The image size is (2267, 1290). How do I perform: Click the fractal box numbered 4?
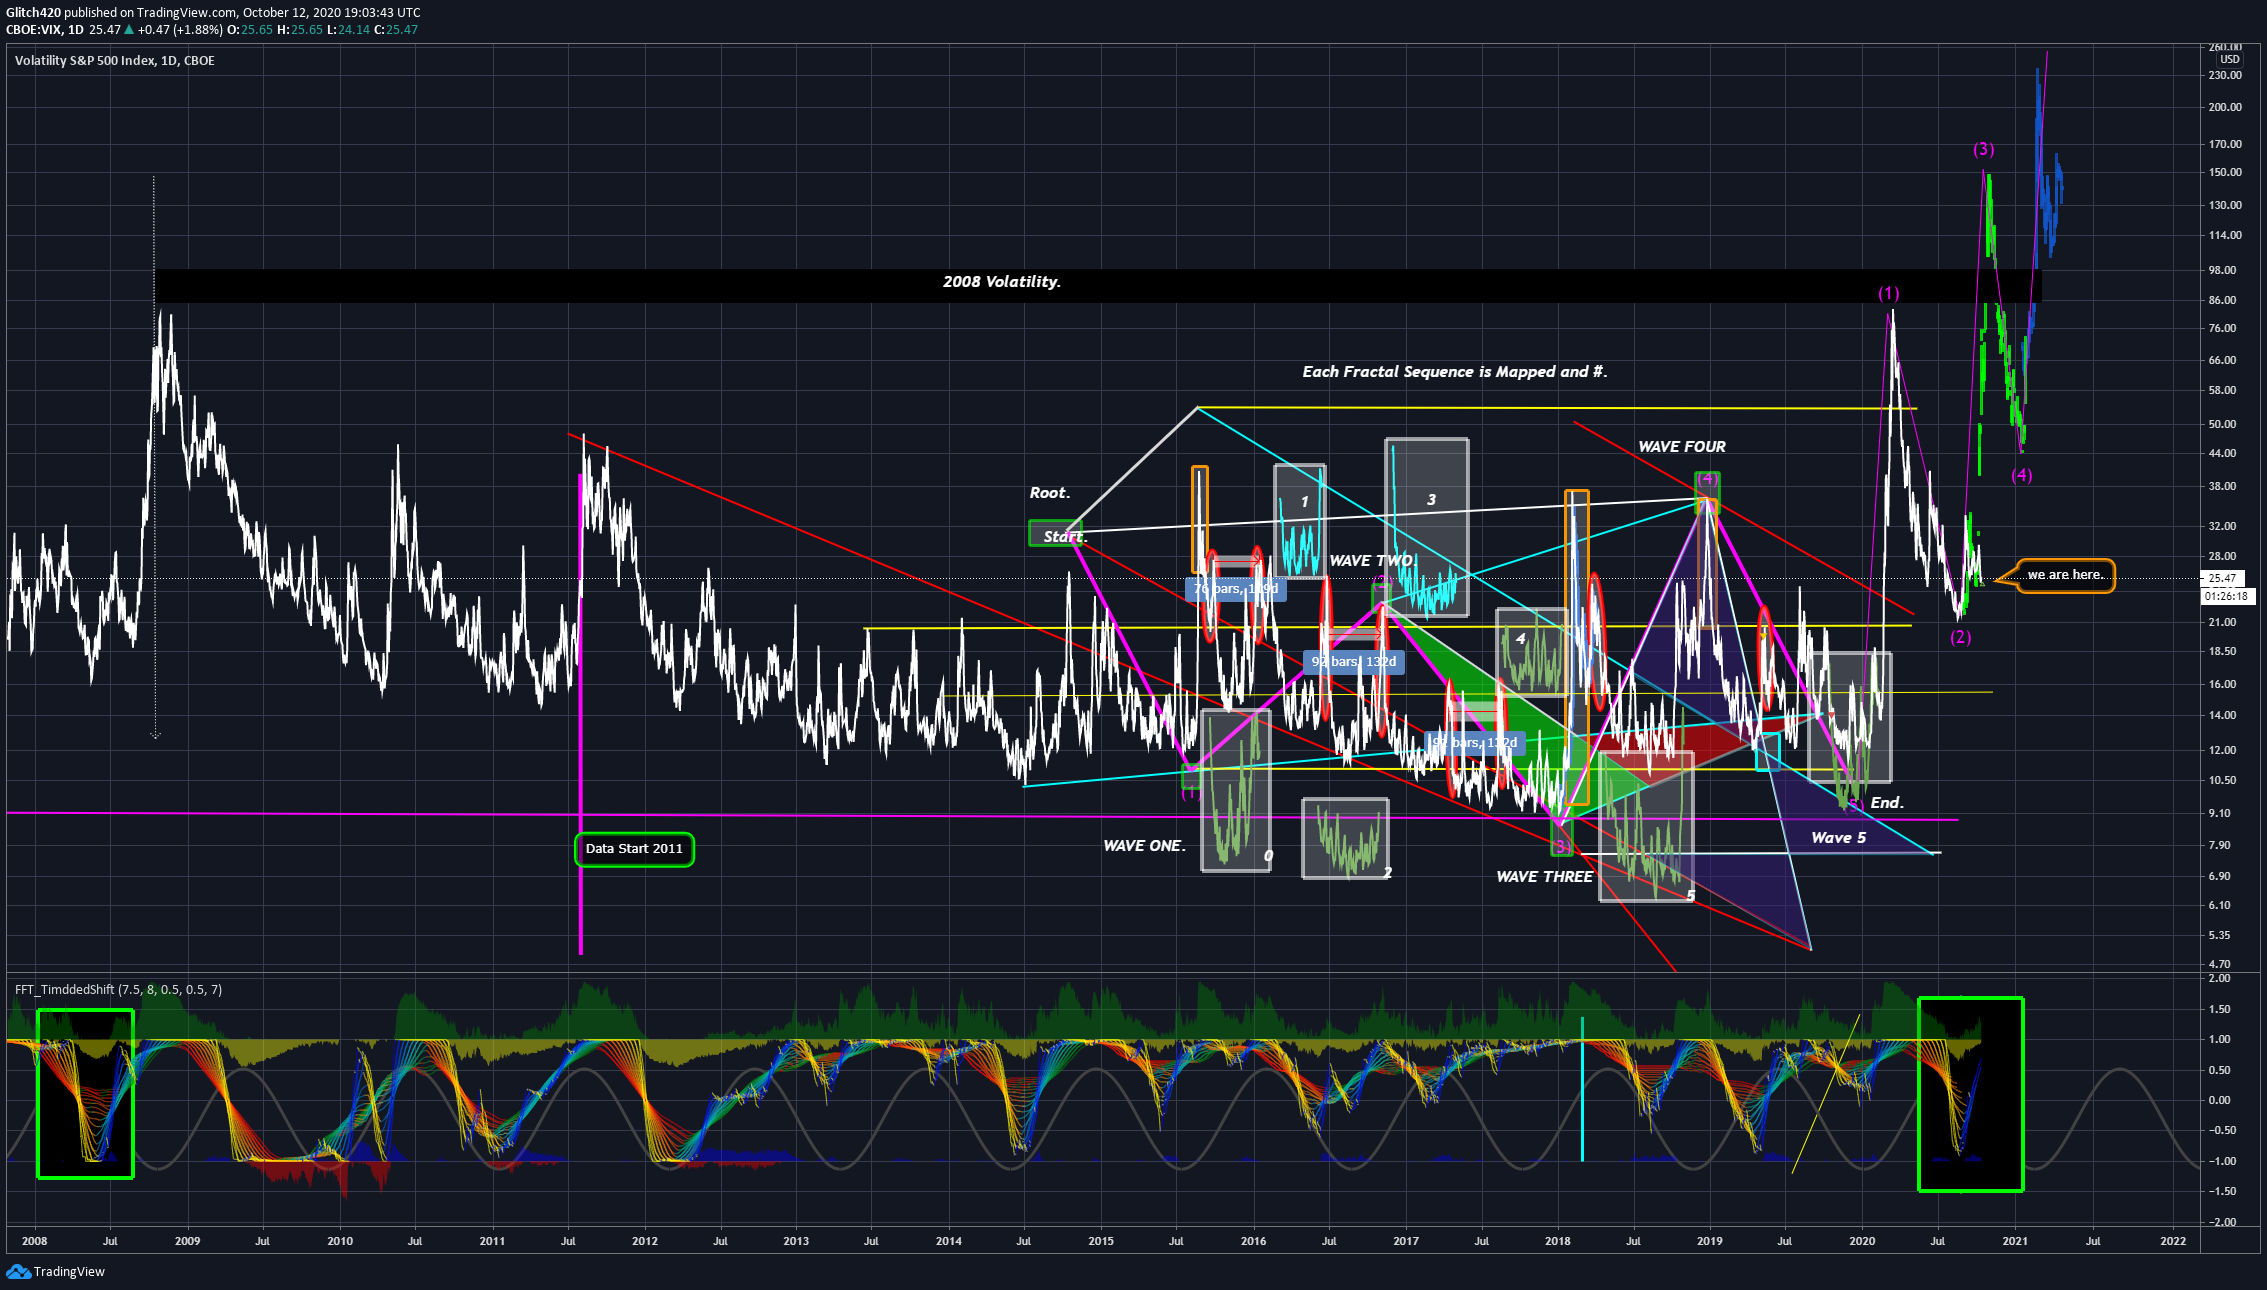point(1532,653)
